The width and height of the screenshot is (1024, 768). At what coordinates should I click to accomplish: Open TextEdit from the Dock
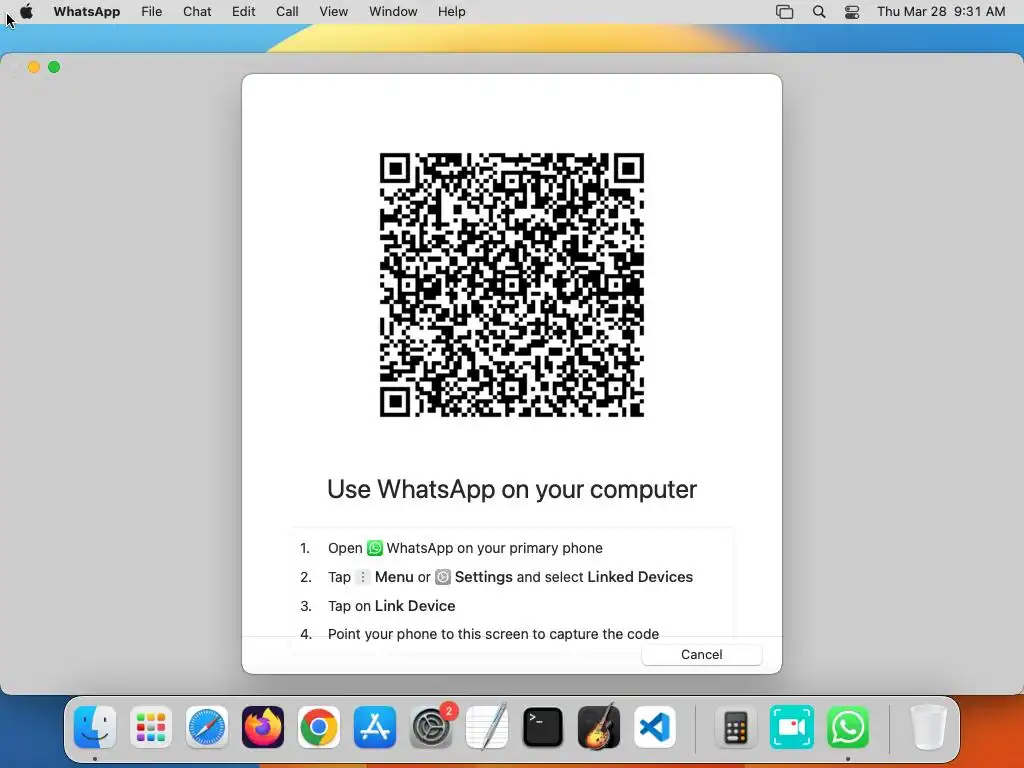[x=487, y=727]
